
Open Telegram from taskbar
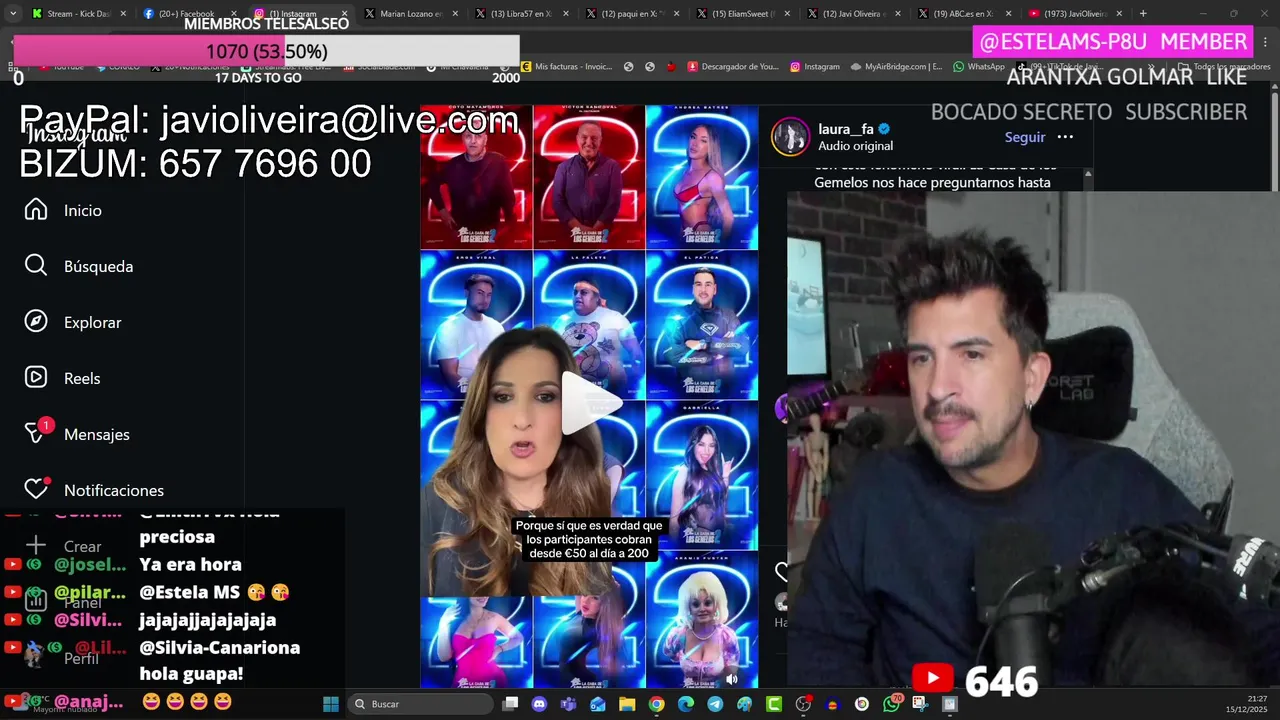pos(715,704)
